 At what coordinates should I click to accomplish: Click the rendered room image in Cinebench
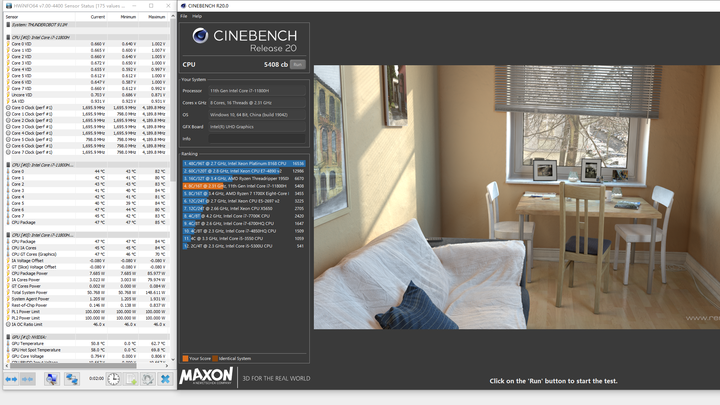[517, 197]
